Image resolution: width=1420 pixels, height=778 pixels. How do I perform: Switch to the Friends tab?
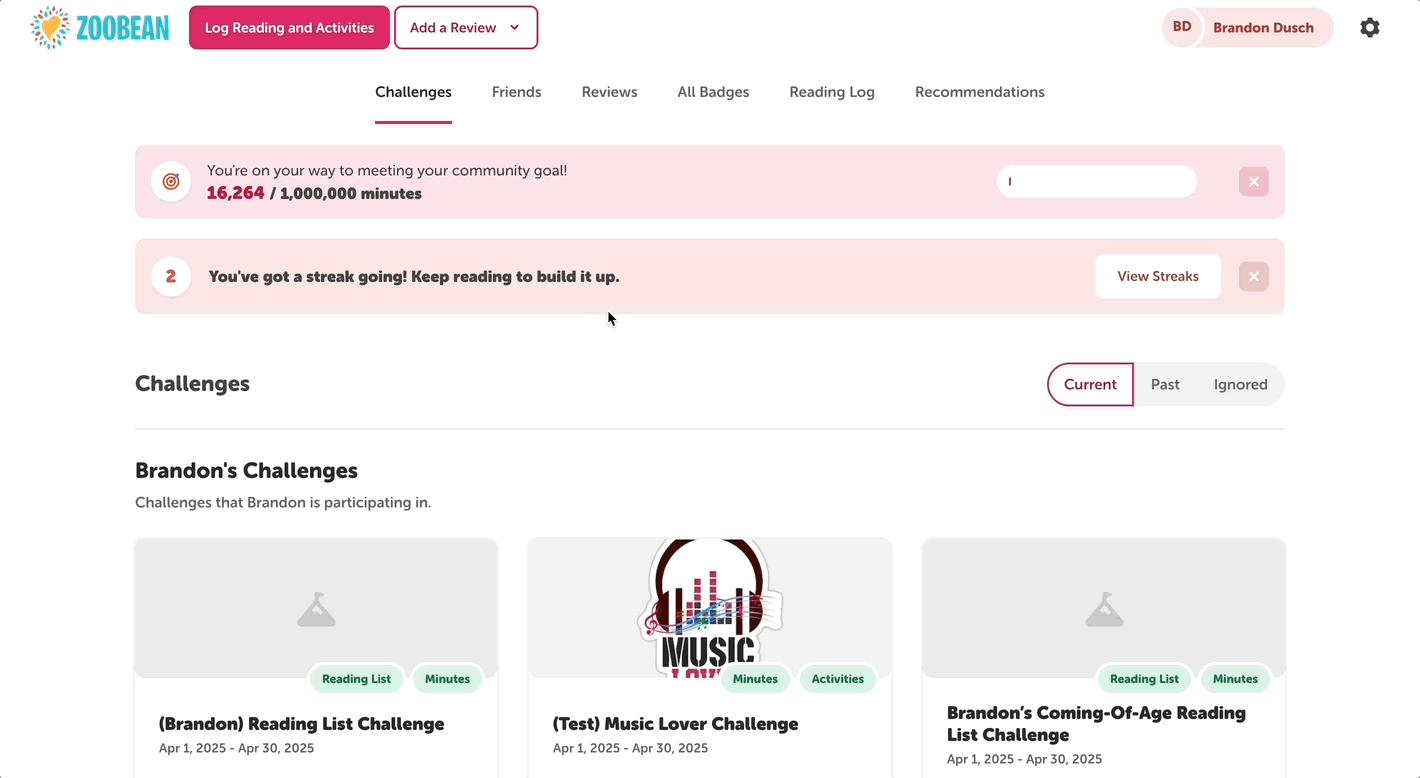click(x=516, y=91)
